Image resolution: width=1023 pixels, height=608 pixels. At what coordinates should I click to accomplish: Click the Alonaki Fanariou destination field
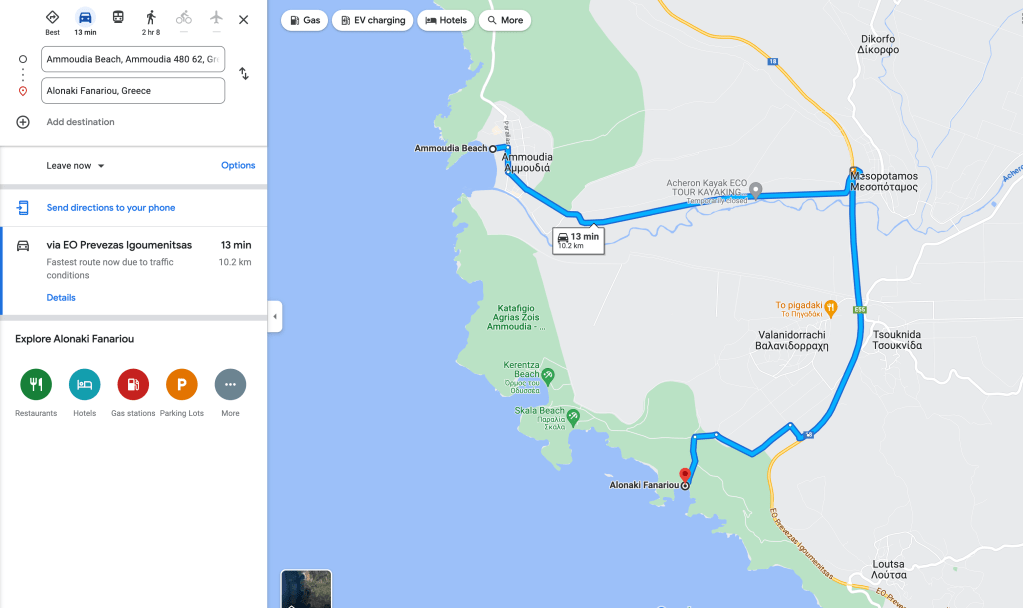133,91
